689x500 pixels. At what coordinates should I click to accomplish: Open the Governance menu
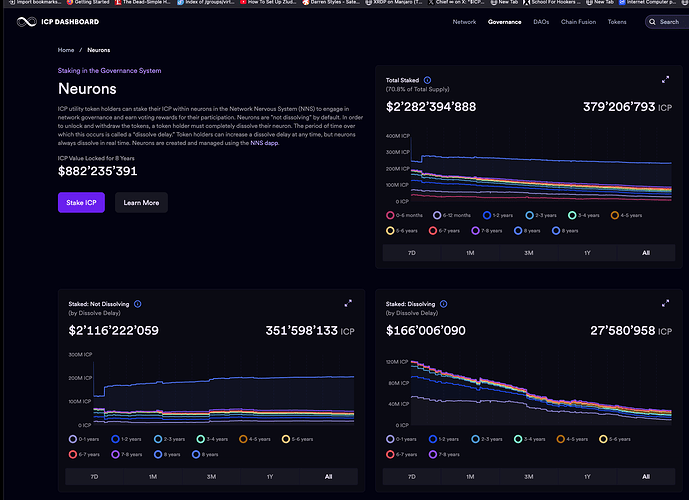click(504, 22)
